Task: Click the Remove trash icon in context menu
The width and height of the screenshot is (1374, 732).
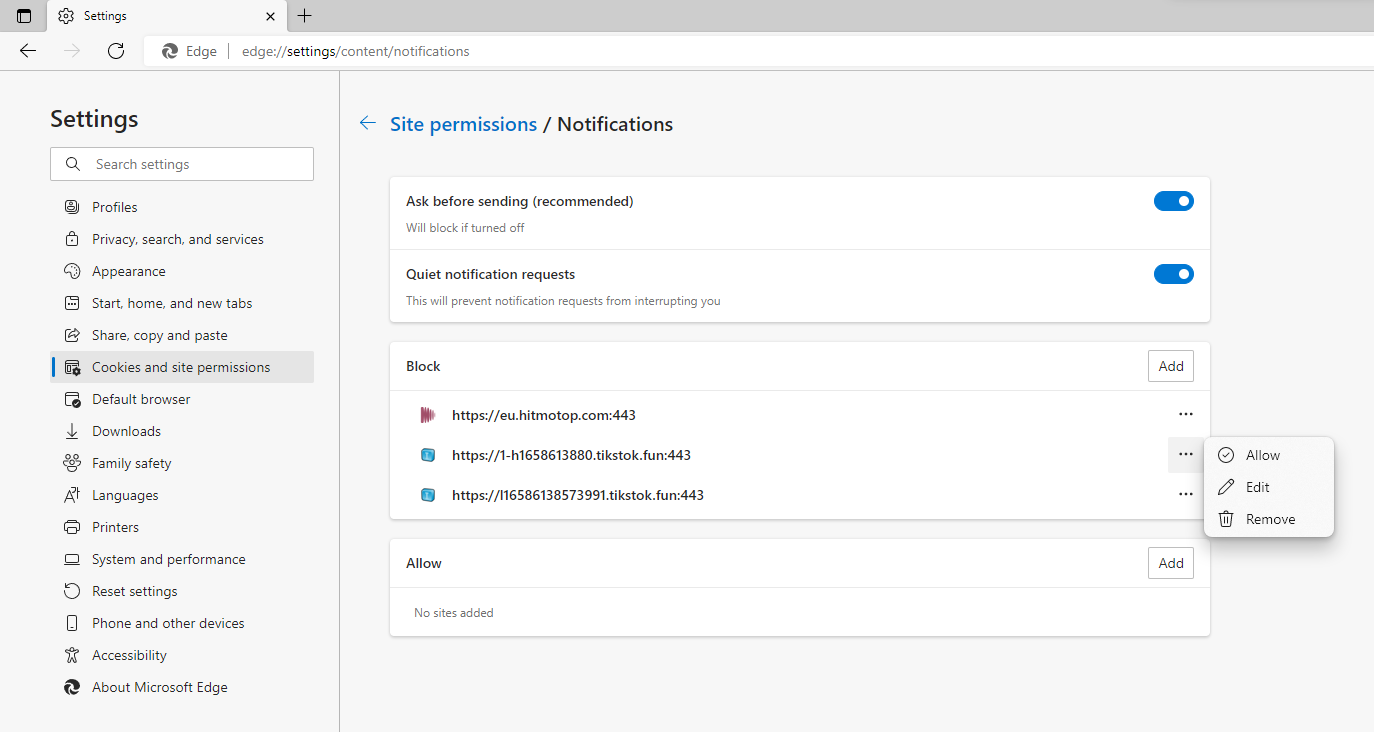Action: 1225,518
